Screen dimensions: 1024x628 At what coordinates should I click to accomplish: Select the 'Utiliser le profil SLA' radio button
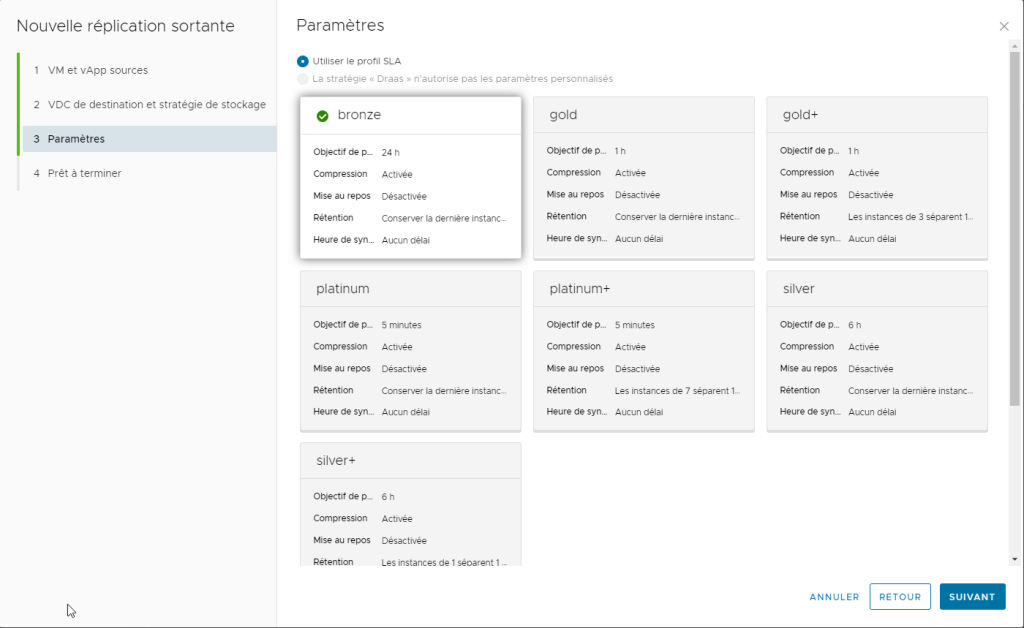(x=302, y=61)
